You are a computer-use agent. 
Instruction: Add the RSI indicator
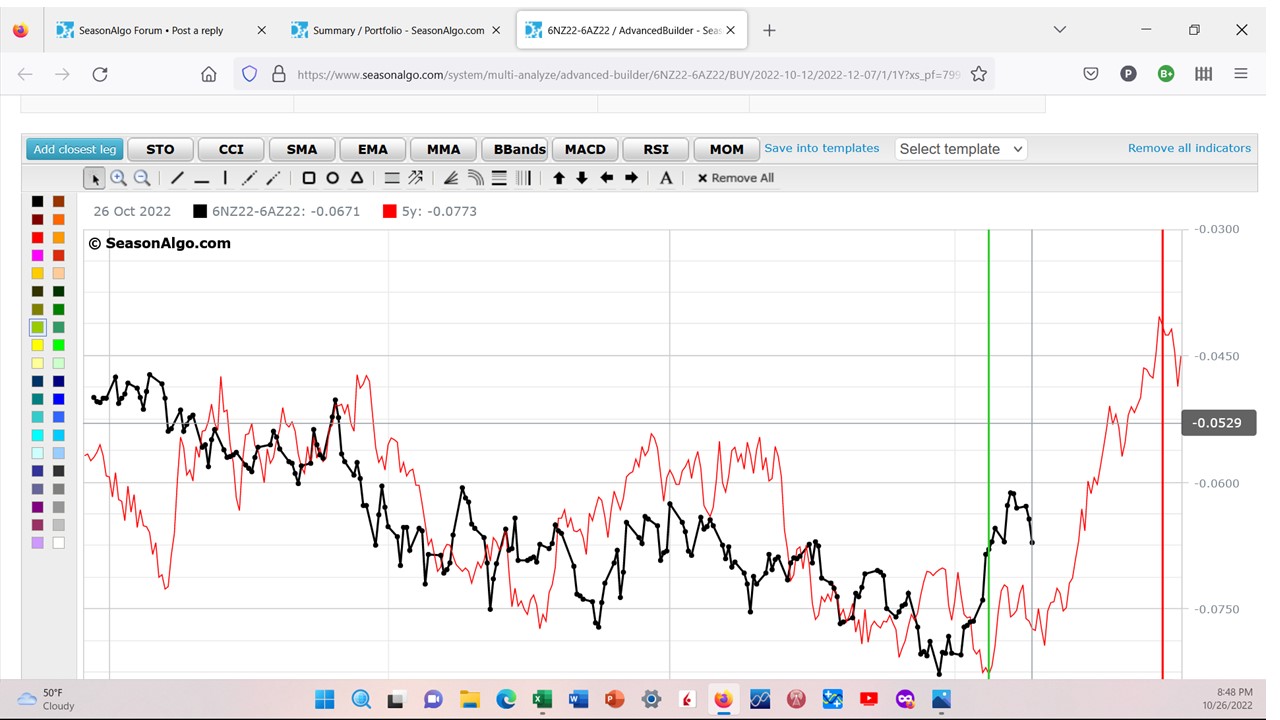[656, 149]
